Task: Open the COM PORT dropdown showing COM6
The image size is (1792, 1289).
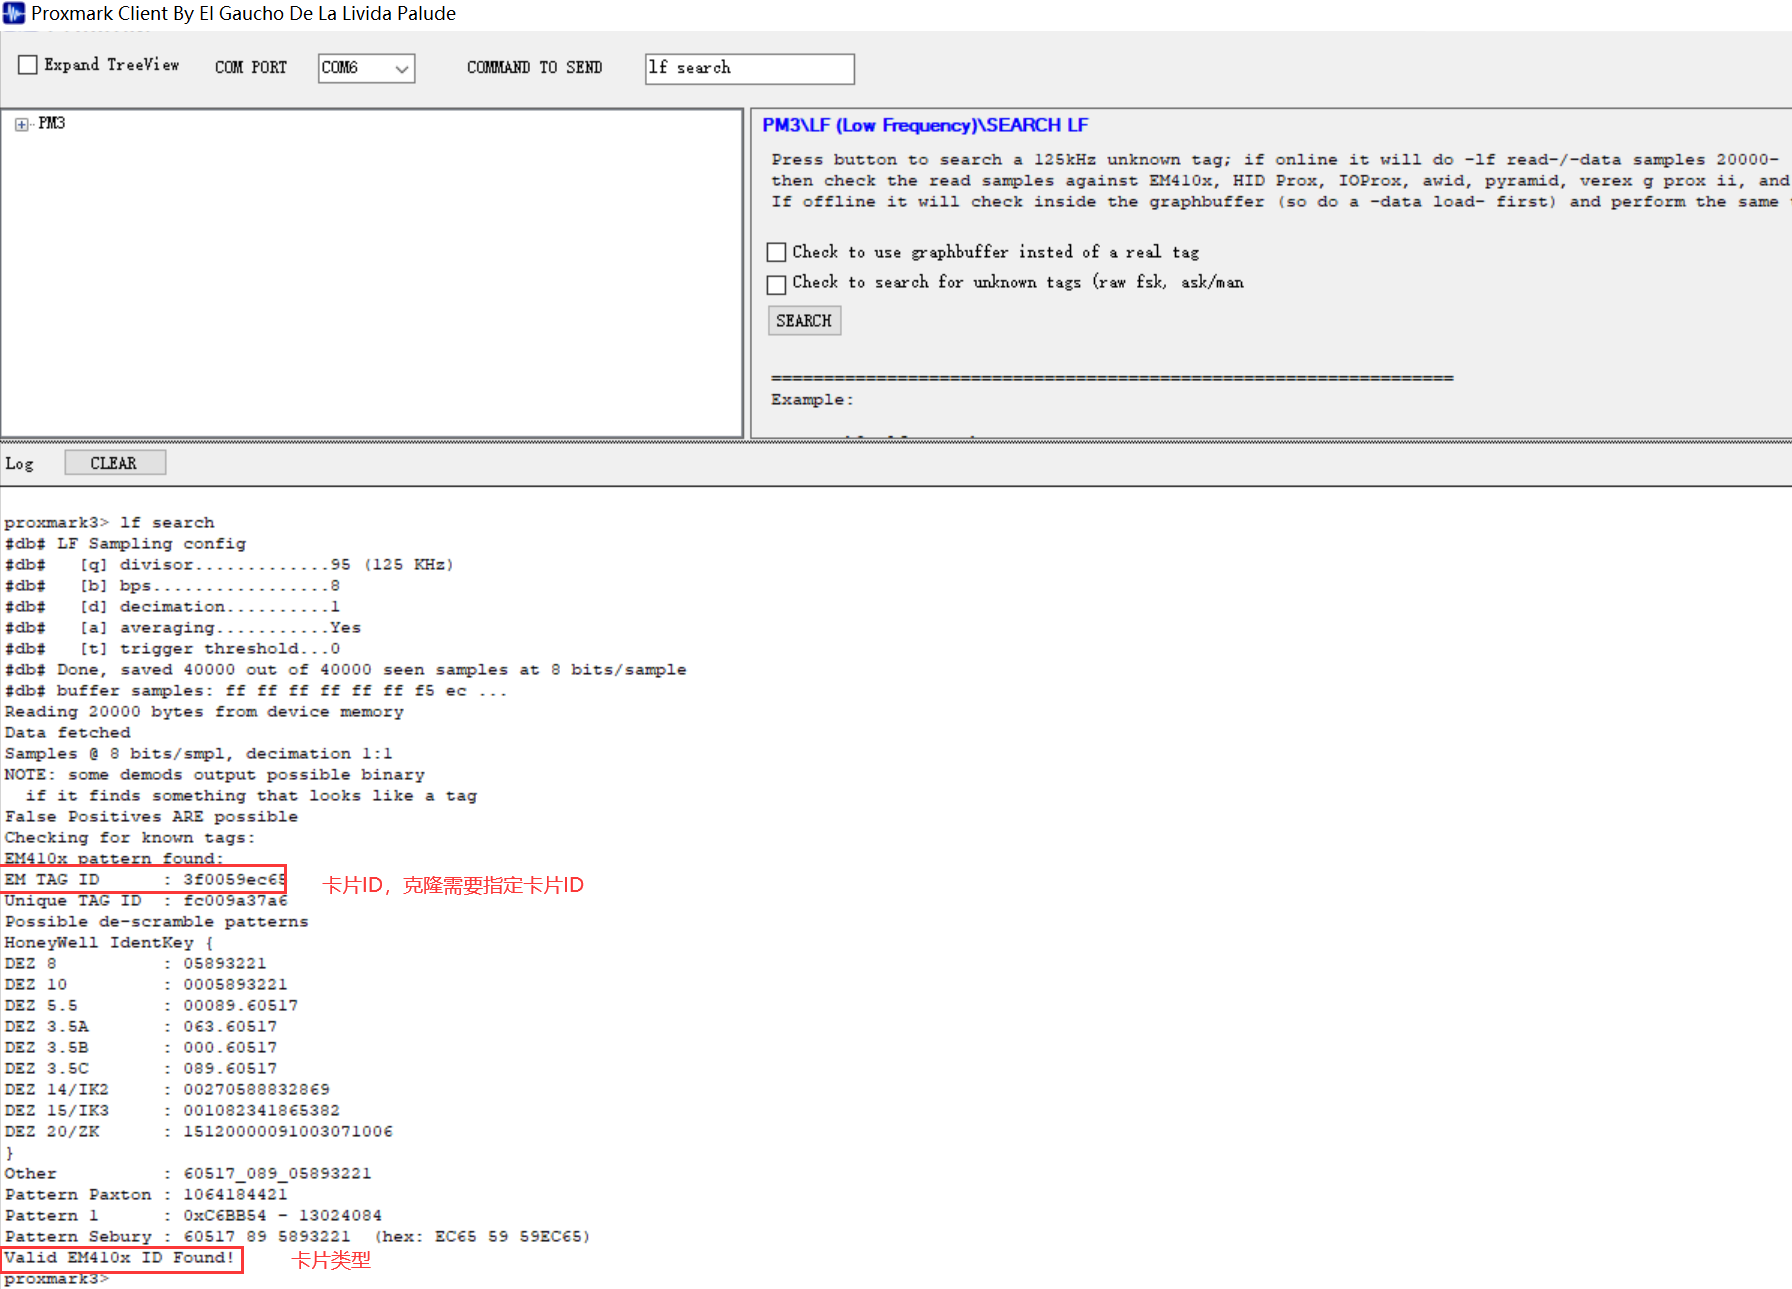Action: (x=366, y=68)
